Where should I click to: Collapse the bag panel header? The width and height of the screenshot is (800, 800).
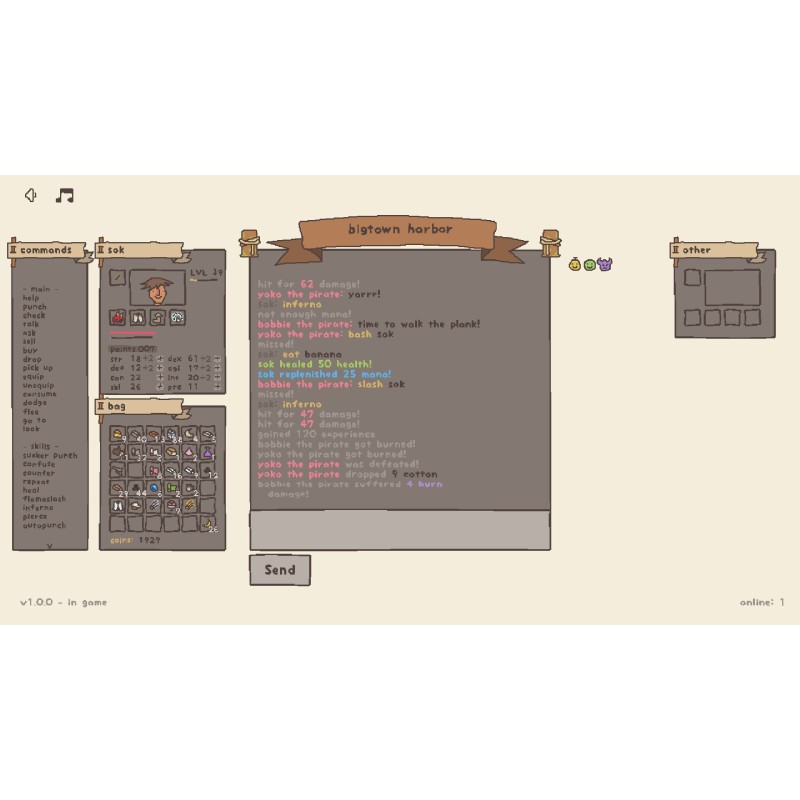[102, 407]
